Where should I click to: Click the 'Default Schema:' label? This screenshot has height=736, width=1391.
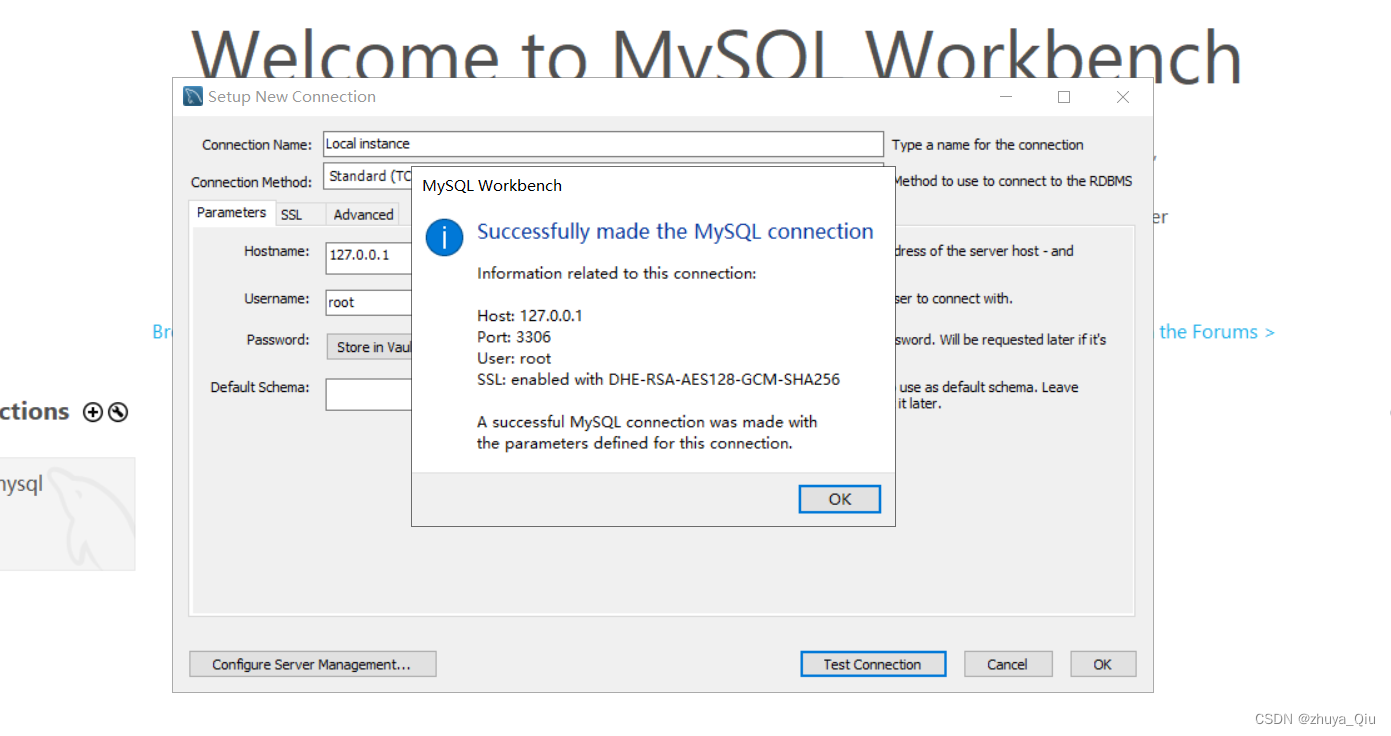(x=260, y=387)
